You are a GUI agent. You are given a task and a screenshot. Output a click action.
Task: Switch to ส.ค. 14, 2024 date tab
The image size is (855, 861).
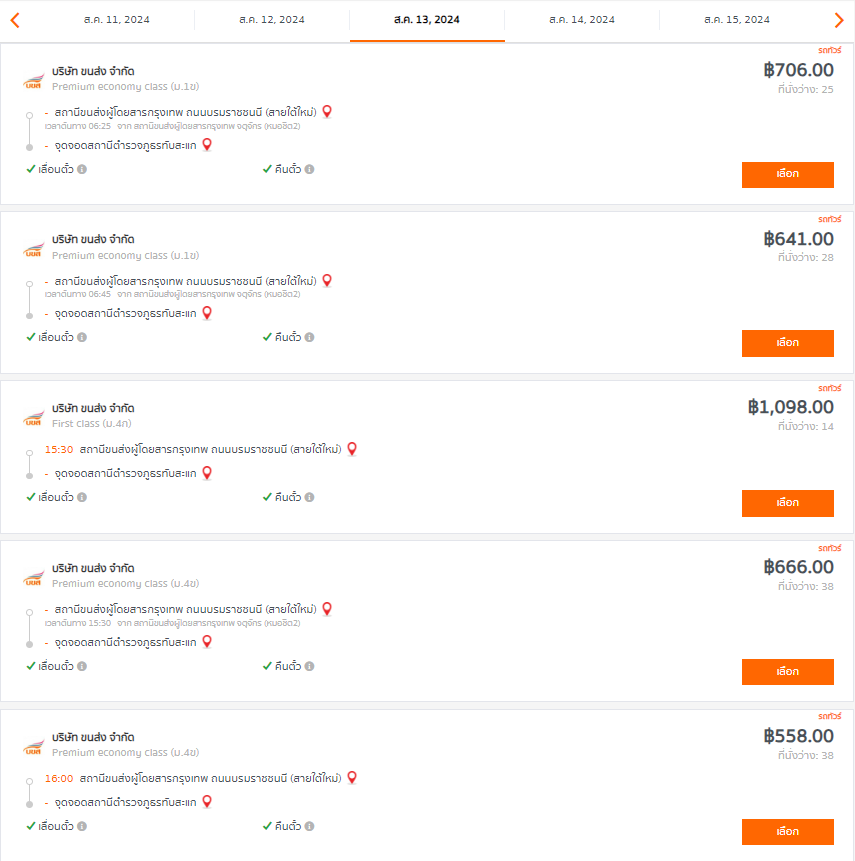coord(582,20)
